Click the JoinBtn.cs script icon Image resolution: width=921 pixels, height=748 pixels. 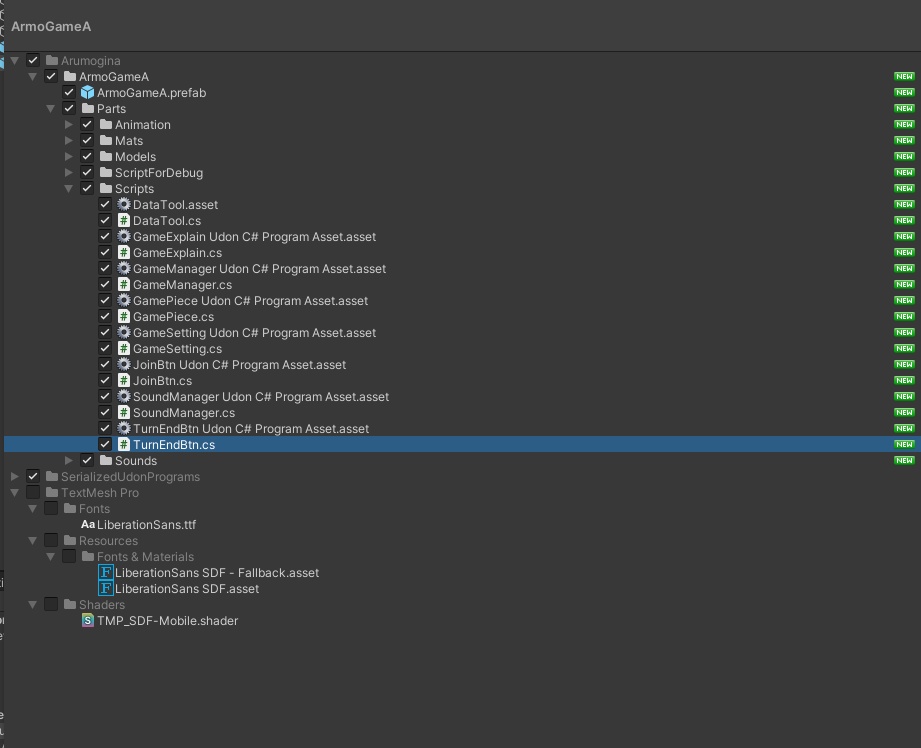pos(123,380)
